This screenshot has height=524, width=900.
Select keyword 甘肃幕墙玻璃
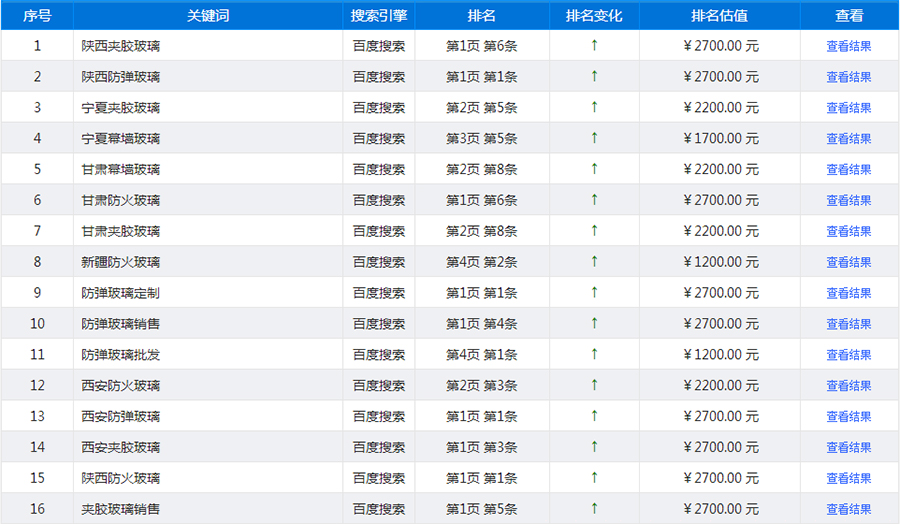(x=121, y=170)
